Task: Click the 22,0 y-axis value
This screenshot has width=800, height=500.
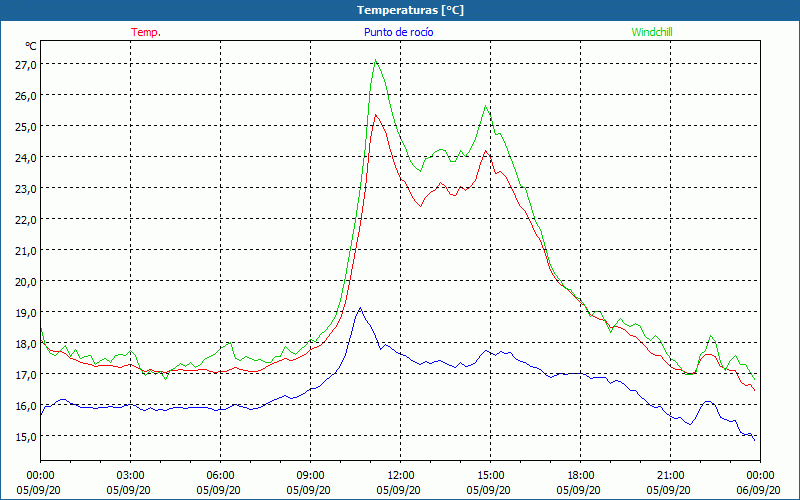Action: tap(25, 219)
